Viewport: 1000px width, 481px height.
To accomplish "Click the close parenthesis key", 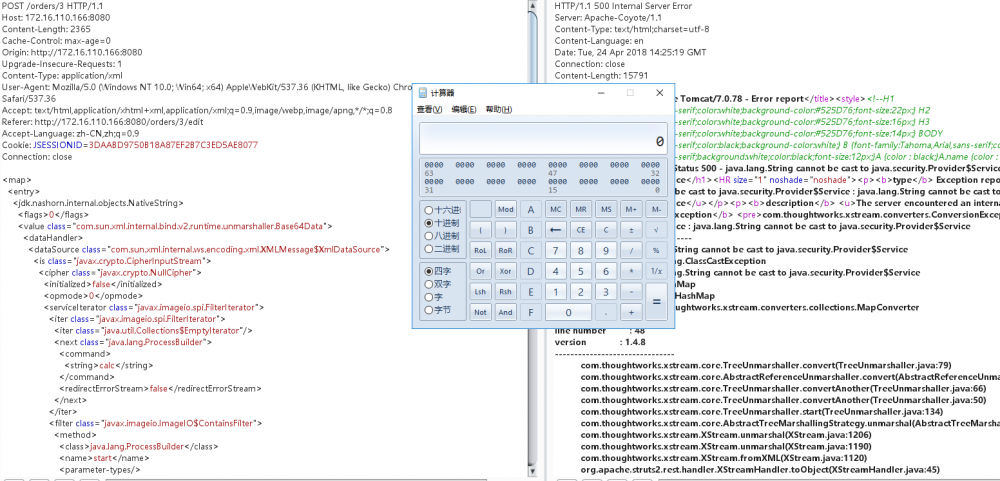I will 506,230.
